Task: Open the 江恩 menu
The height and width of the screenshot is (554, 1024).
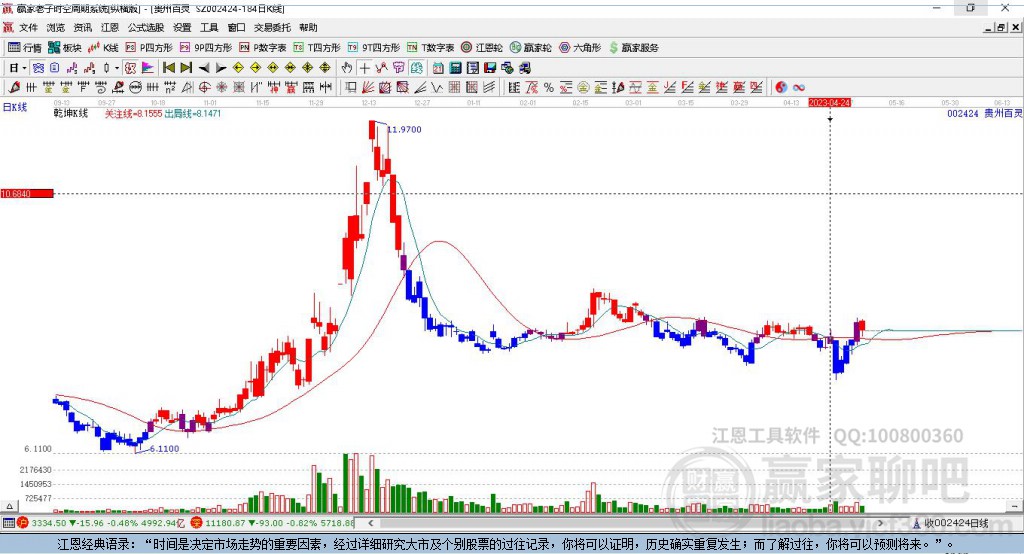Action: (110, 27)
